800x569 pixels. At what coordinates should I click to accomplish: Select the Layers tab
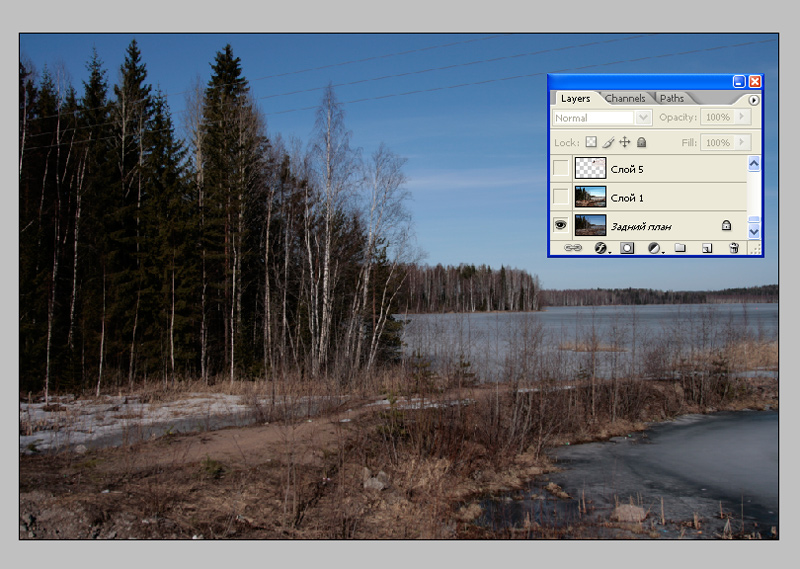(x=575, y=98)
